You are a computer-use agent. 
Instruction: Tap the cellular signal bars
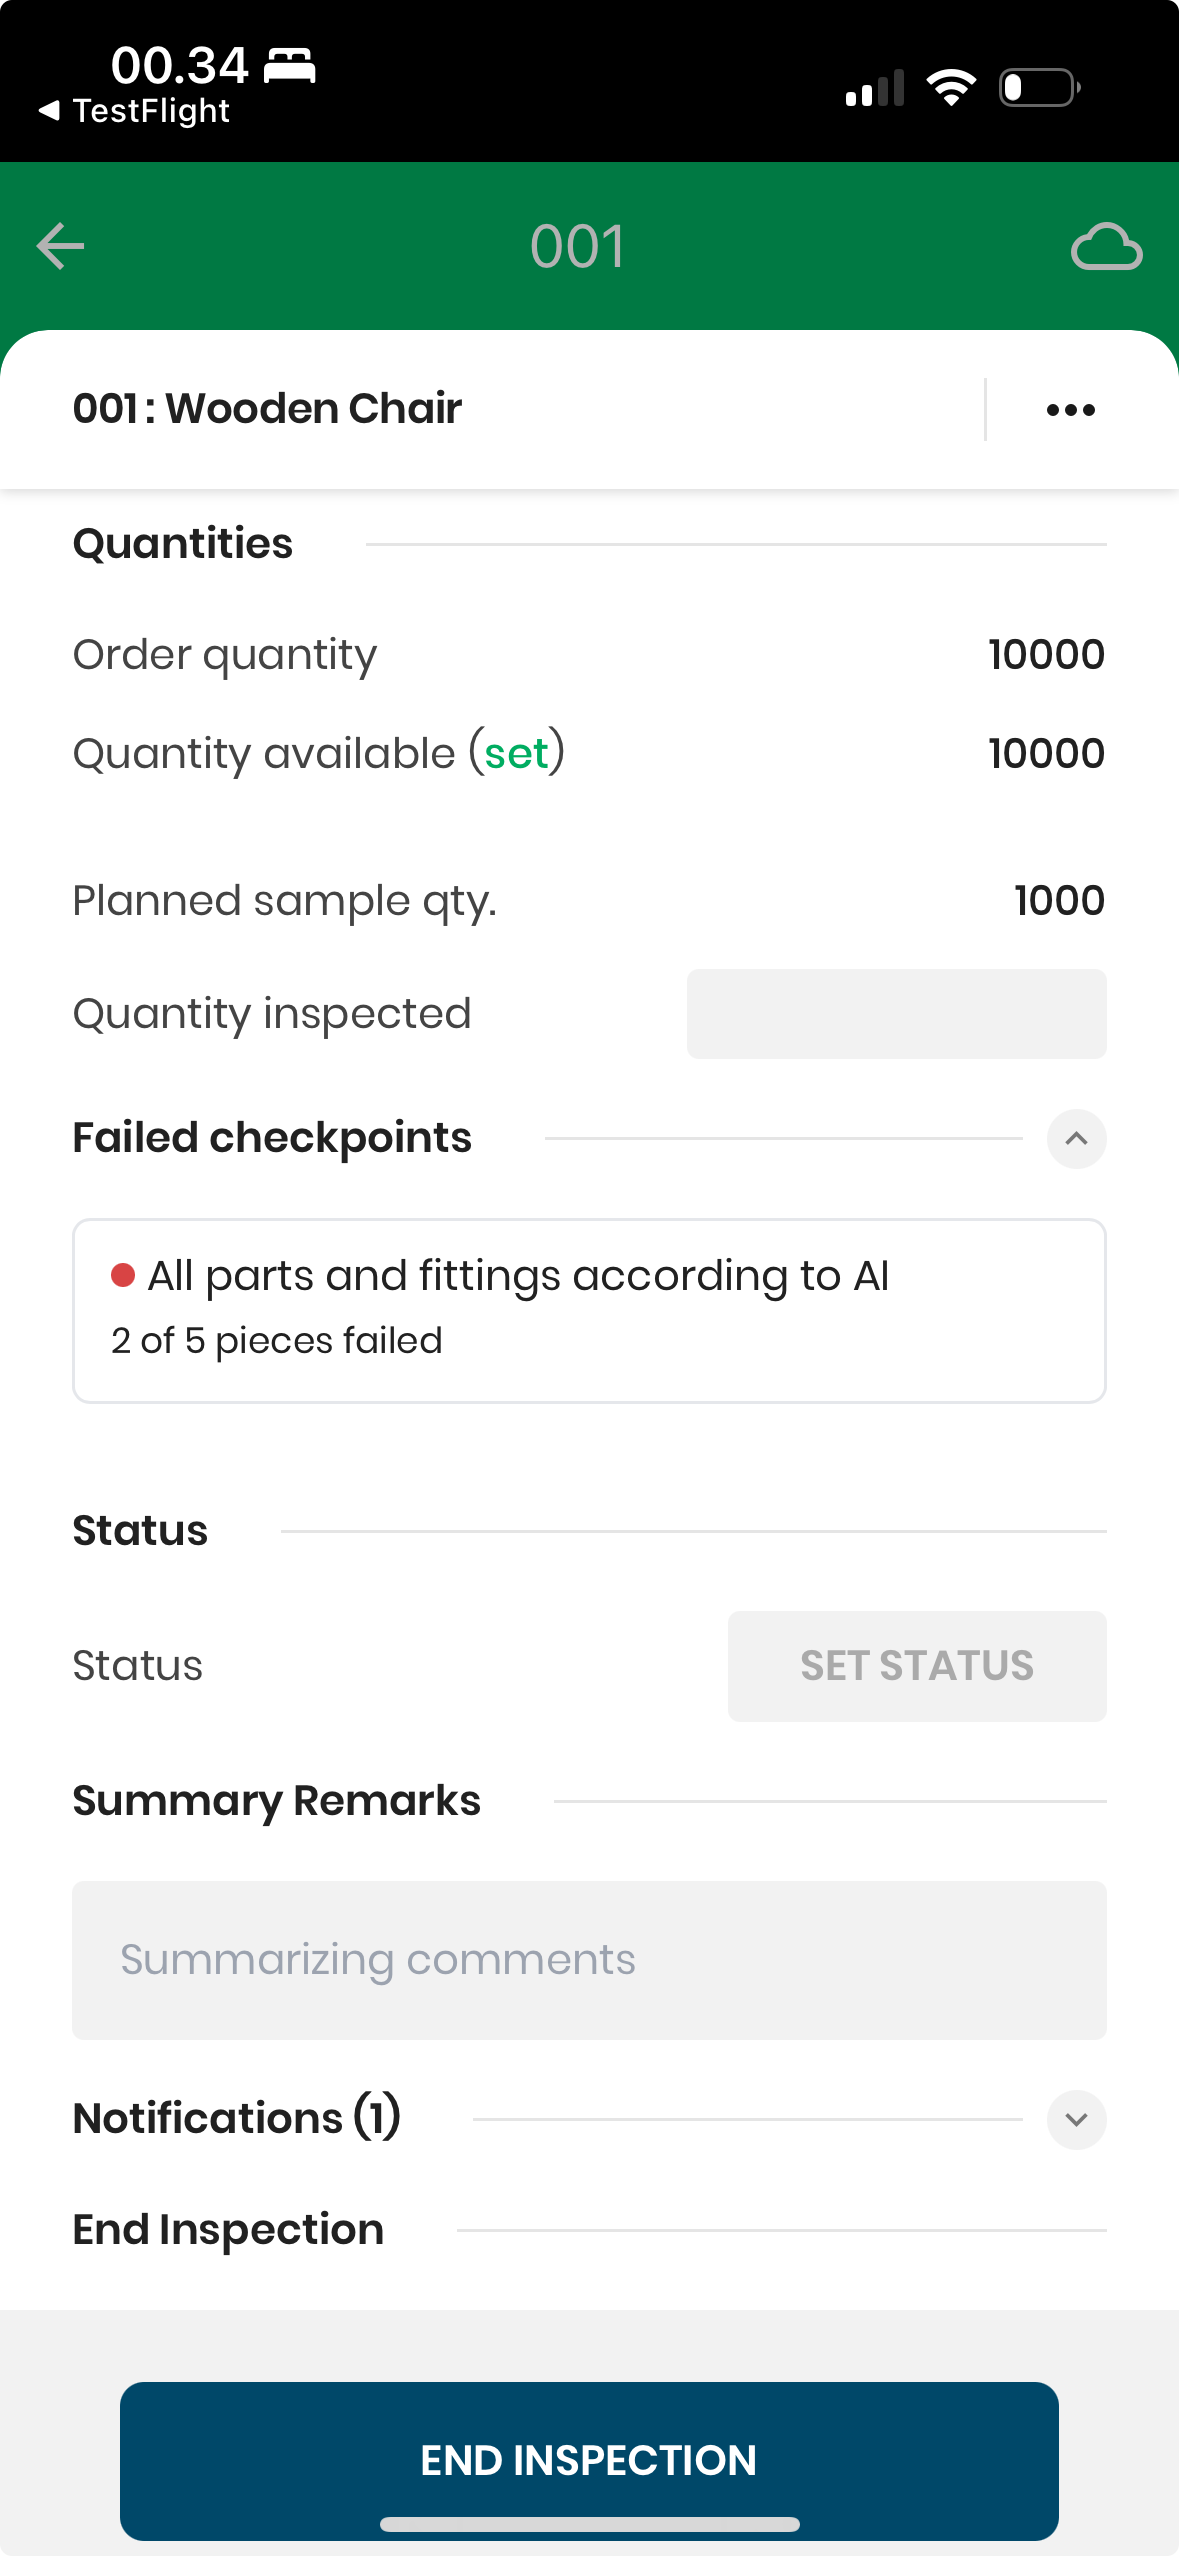875,88
